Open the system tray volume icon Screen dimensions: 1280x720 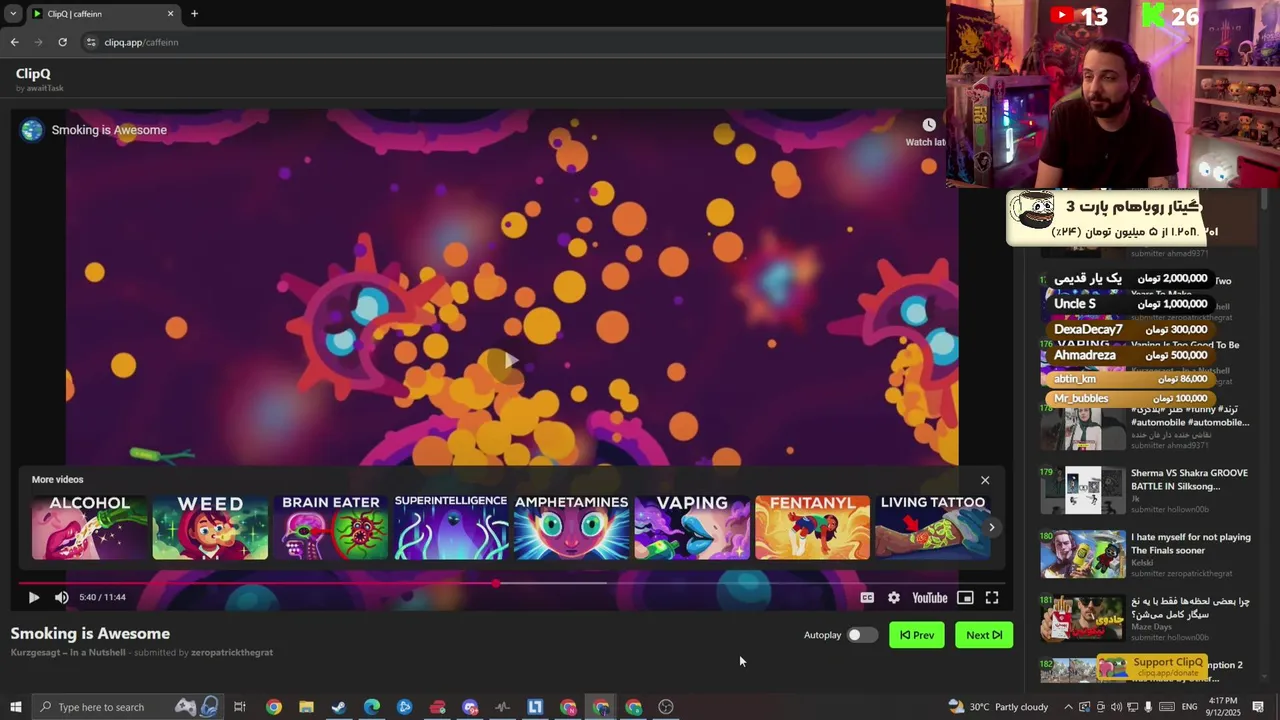coord(1116,707)
